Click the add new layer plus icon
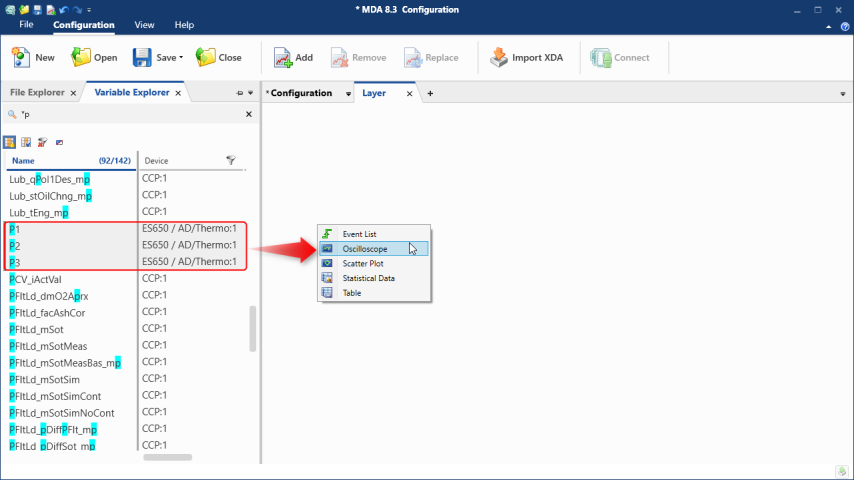854x480 pixels. (x=430, y=93)
